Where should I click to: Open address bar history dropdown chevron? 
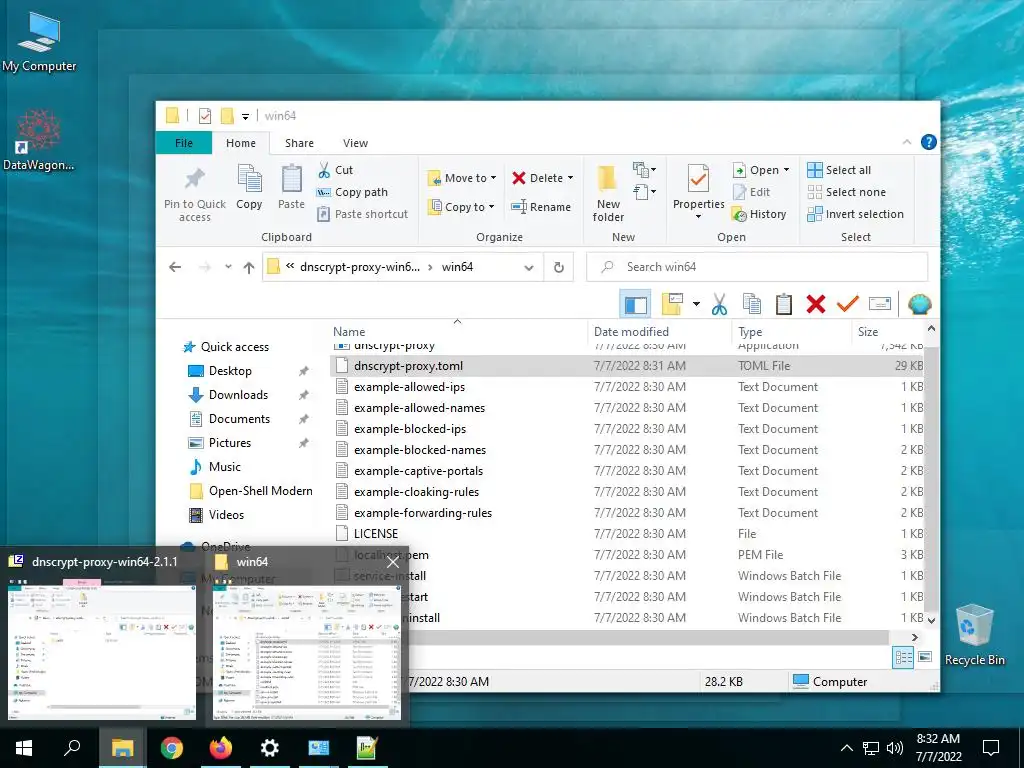tap(529, 267)
